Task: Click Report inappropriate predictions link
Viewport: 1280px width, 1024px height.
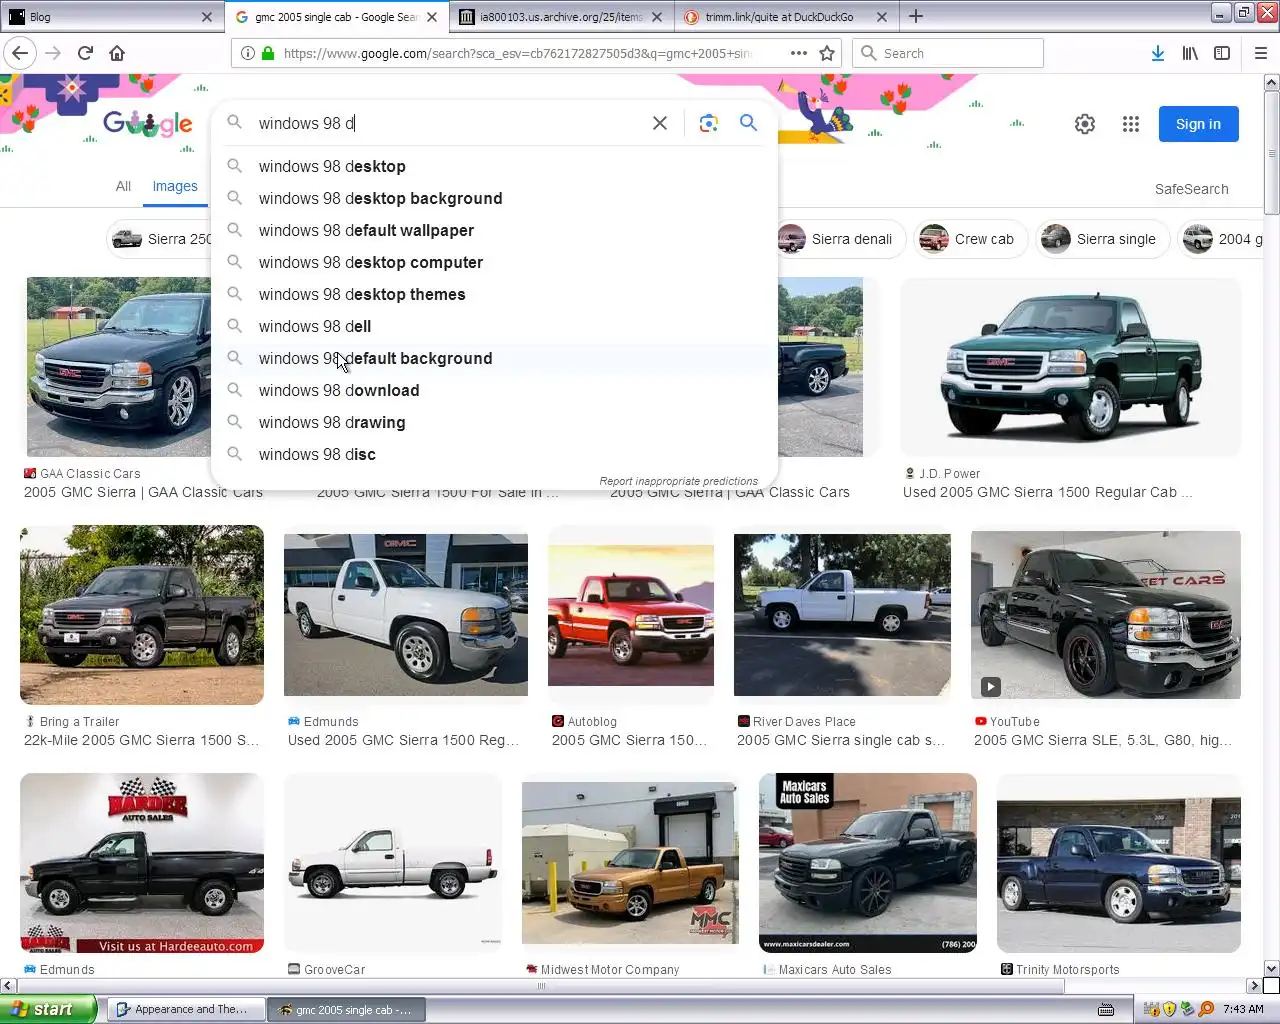Action: (x=678, y=481)
